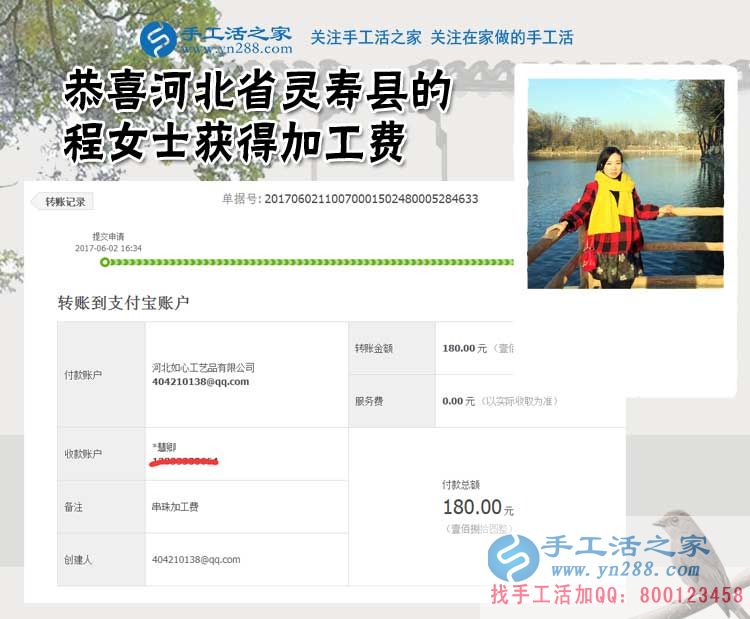The width and height of the screenshot is (750, 619).
Task: Click the 转账记录 back button
Action: click(x=63, y=202)
